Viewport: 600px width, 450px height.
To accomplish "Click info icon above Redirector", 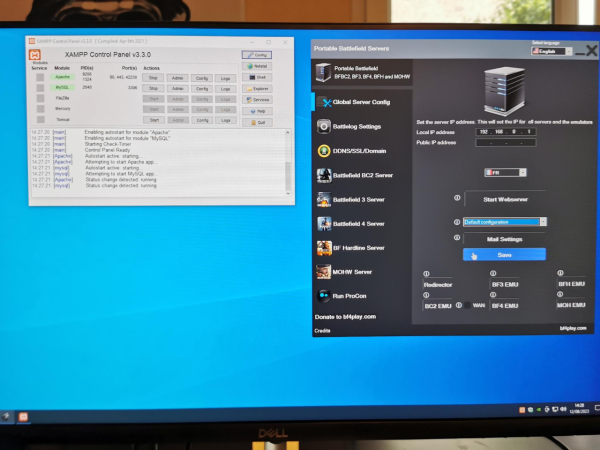I will (x=426, y=274).
